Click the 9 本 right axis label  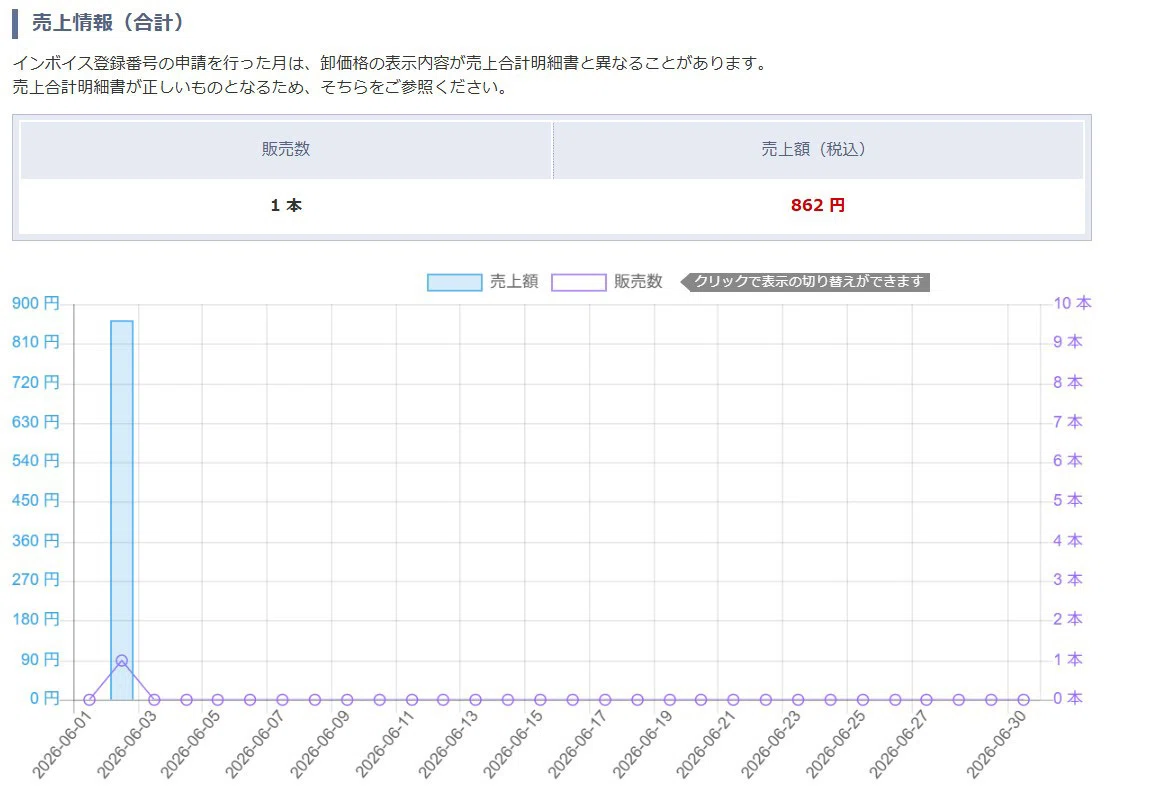pyautogui.click(x=1067, y=342)
